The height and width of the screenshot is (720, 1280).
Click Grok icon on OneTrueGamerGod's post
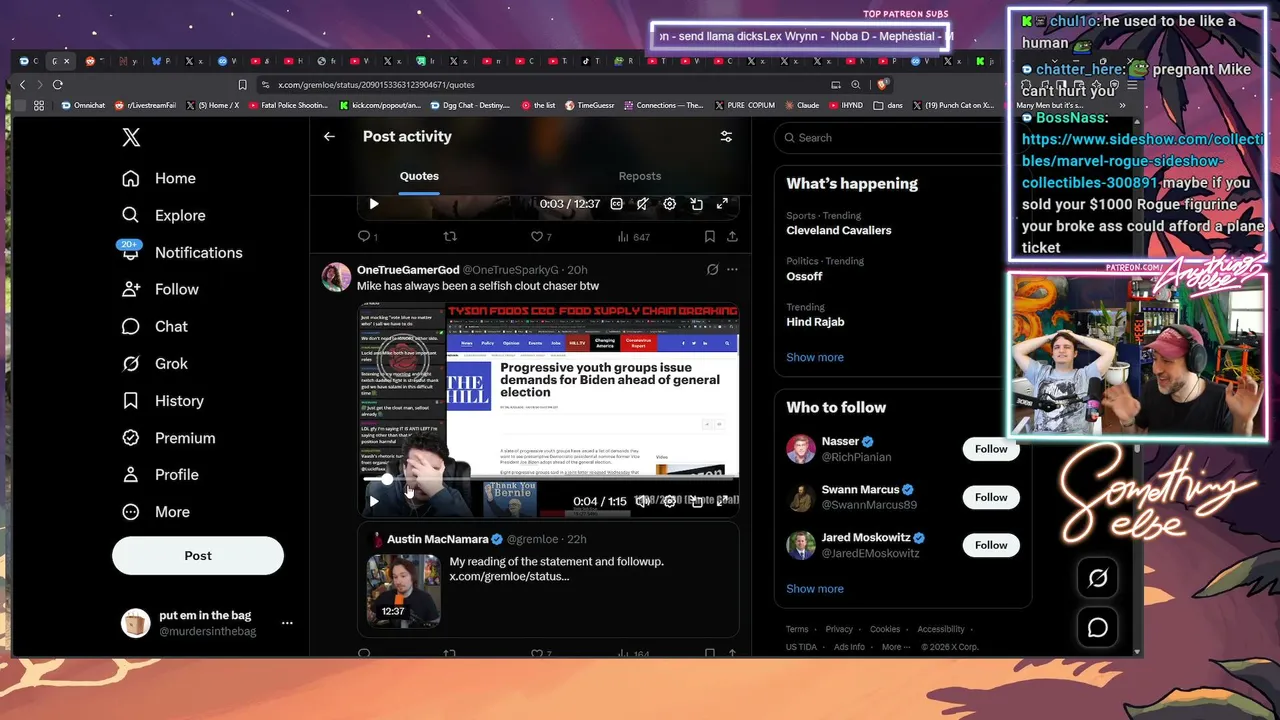click(x=712, y=270)
